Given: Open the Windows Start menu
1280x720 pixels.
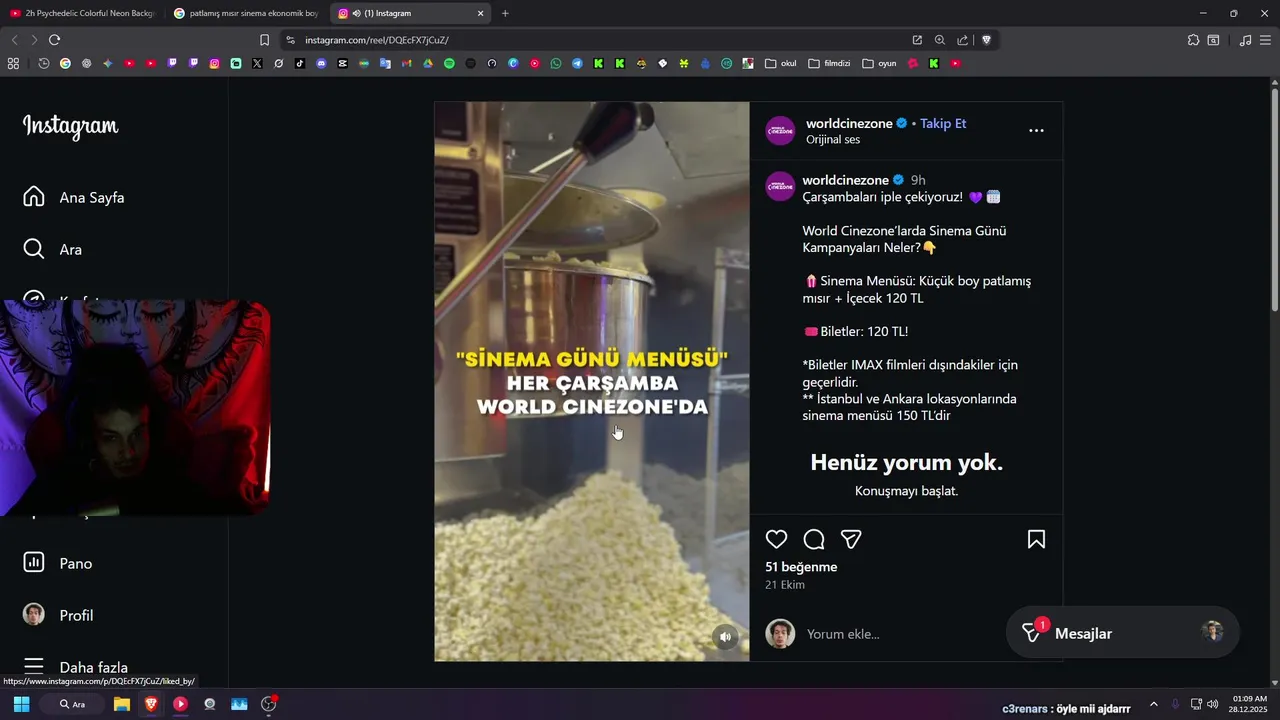Looking at the screenshot, I should (21, 704).
